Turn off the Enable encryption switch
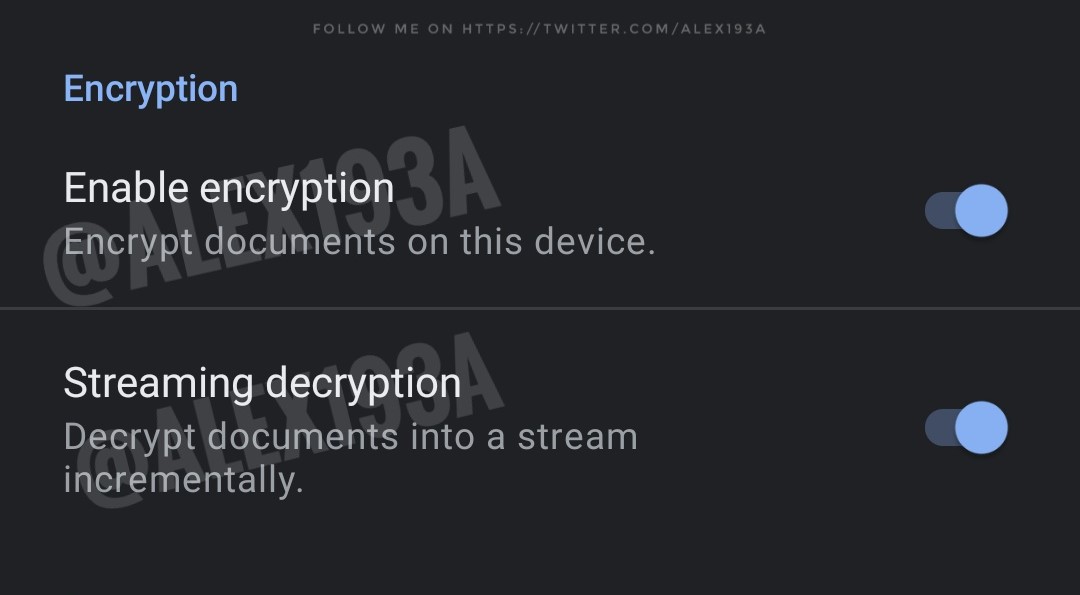 point(966,211)
